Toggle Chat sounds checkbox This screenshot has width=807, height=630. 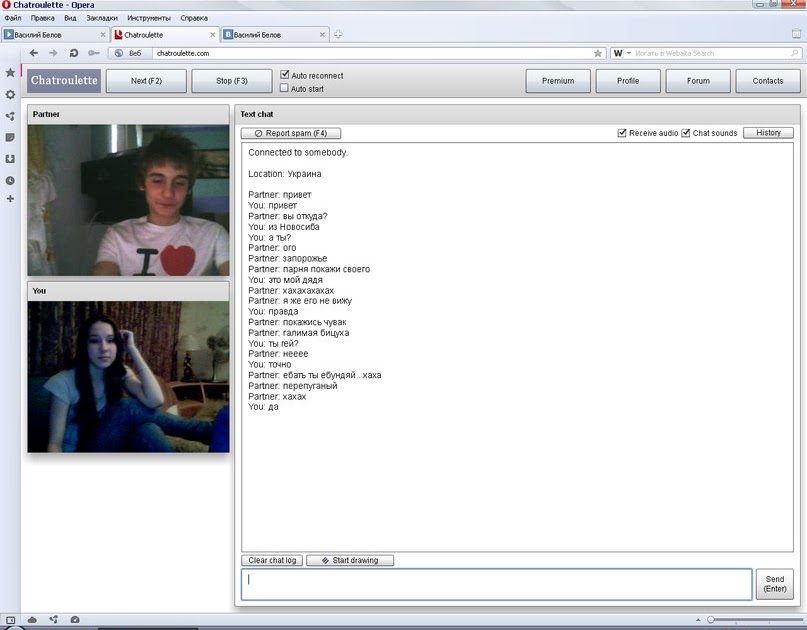tap(686, 133)
